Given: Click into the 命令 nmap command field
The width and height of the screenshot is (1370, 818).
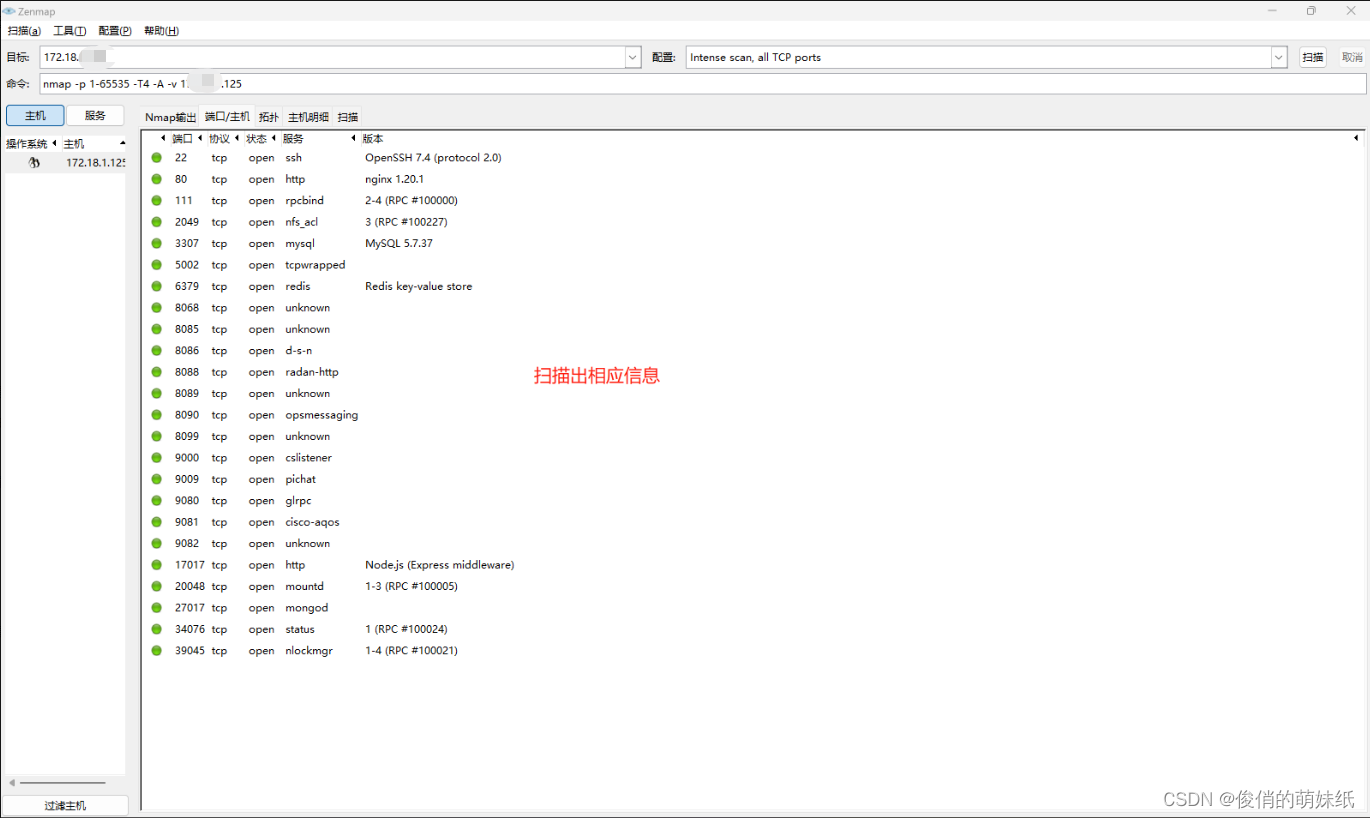Looking at the screenshot, I should pos(702,84).
